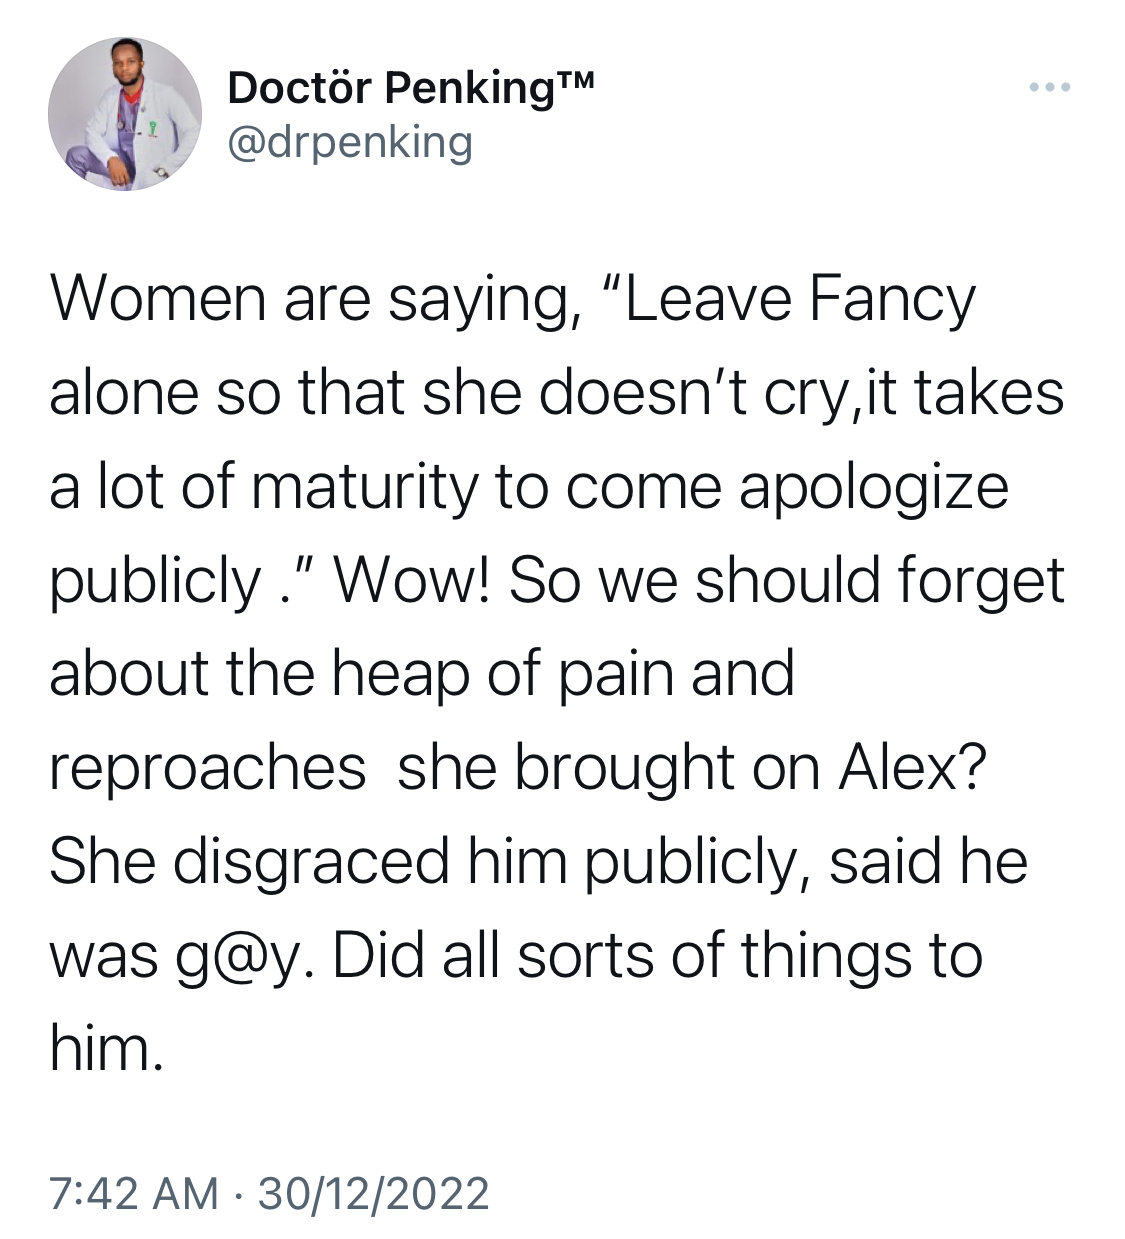Screen dimensions: 1125x1239
Task: Visit the @drpenking handle link
Action: tap(350, 142)
